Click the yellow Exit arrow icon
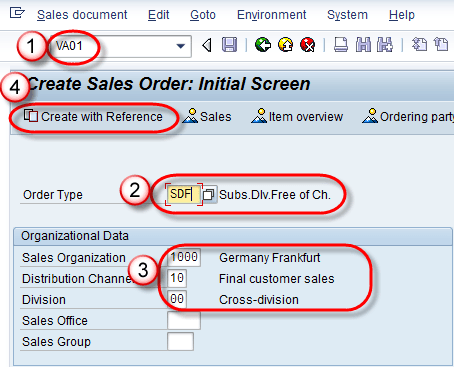 pos(285,45)
